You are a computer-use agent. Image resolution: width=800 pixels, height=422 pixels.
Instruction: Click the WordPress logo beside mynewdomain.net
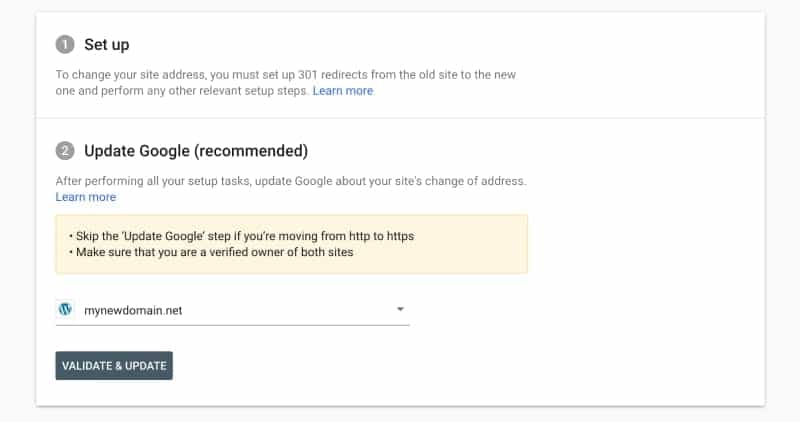(65, 310)
